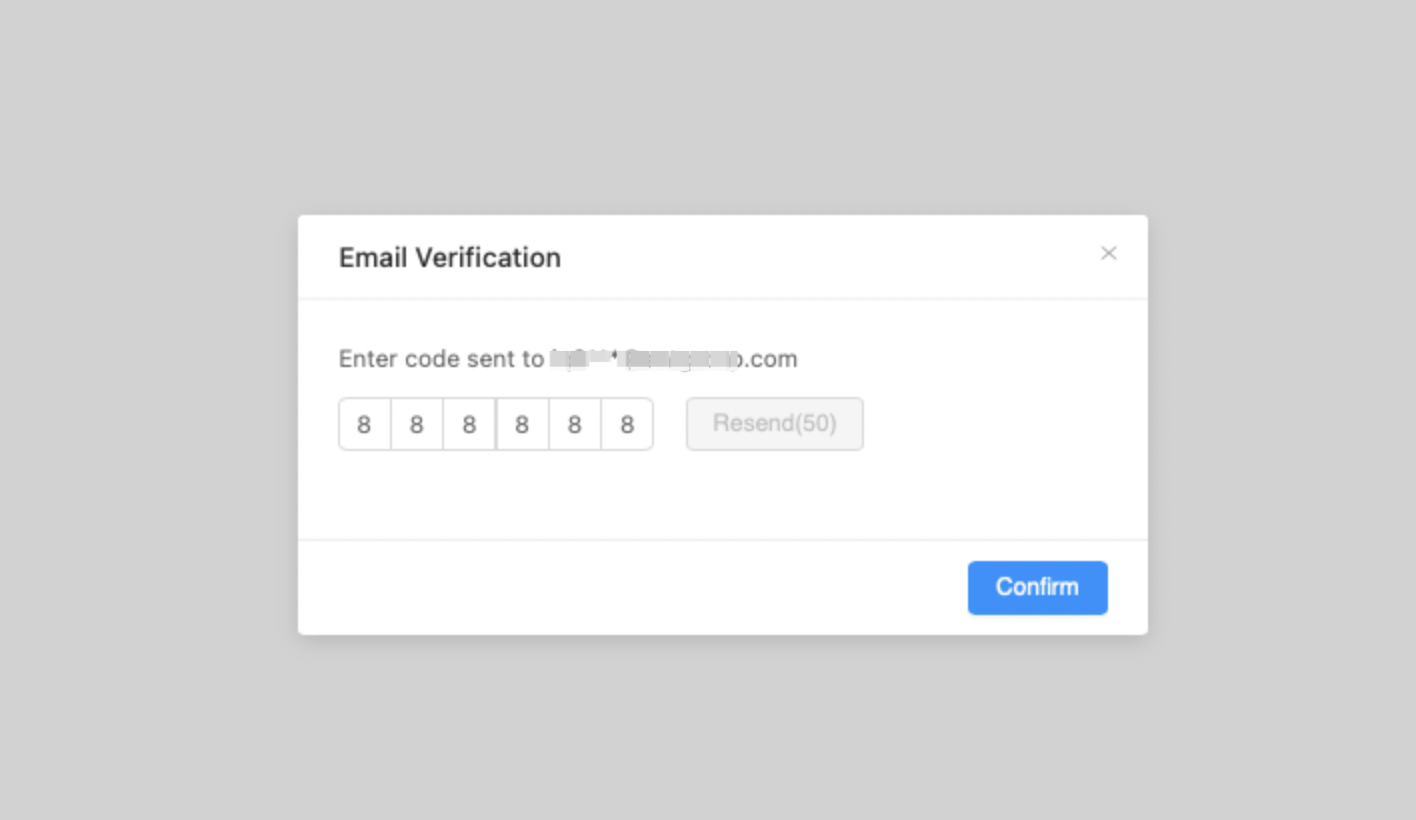The image size is (1416, 820).
Task: Click the ".com" ending of the email
Action: pos(770,360)
